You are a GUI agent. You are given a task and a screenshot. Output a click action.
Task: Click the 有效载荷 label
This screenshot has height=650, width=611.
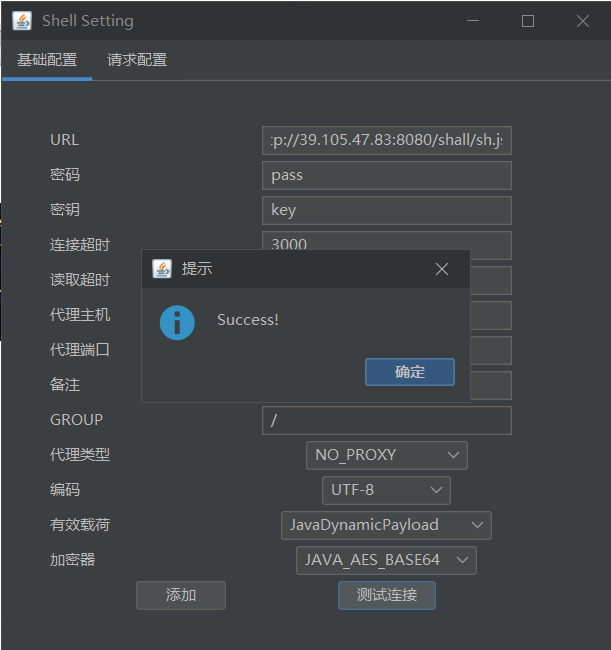(x=80, y=525)
